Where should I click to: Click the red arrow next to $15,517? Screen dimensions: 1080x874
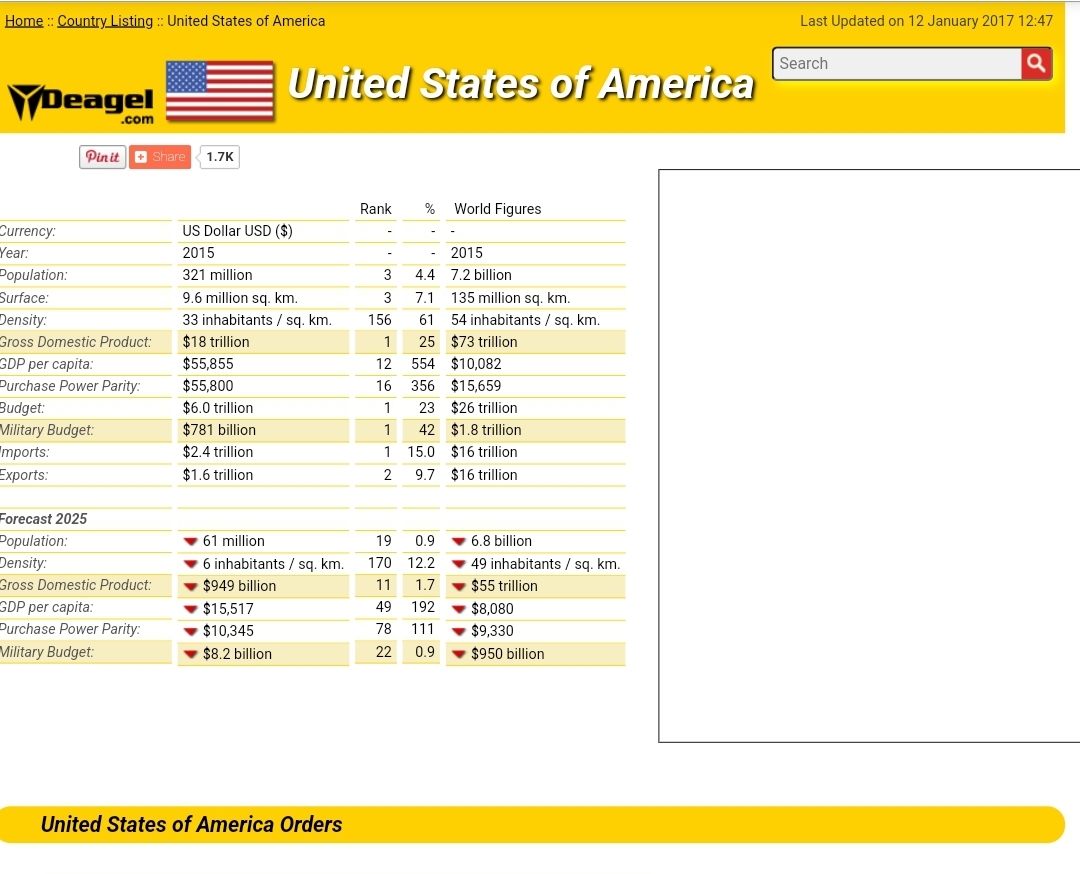(x=191, y=609)
